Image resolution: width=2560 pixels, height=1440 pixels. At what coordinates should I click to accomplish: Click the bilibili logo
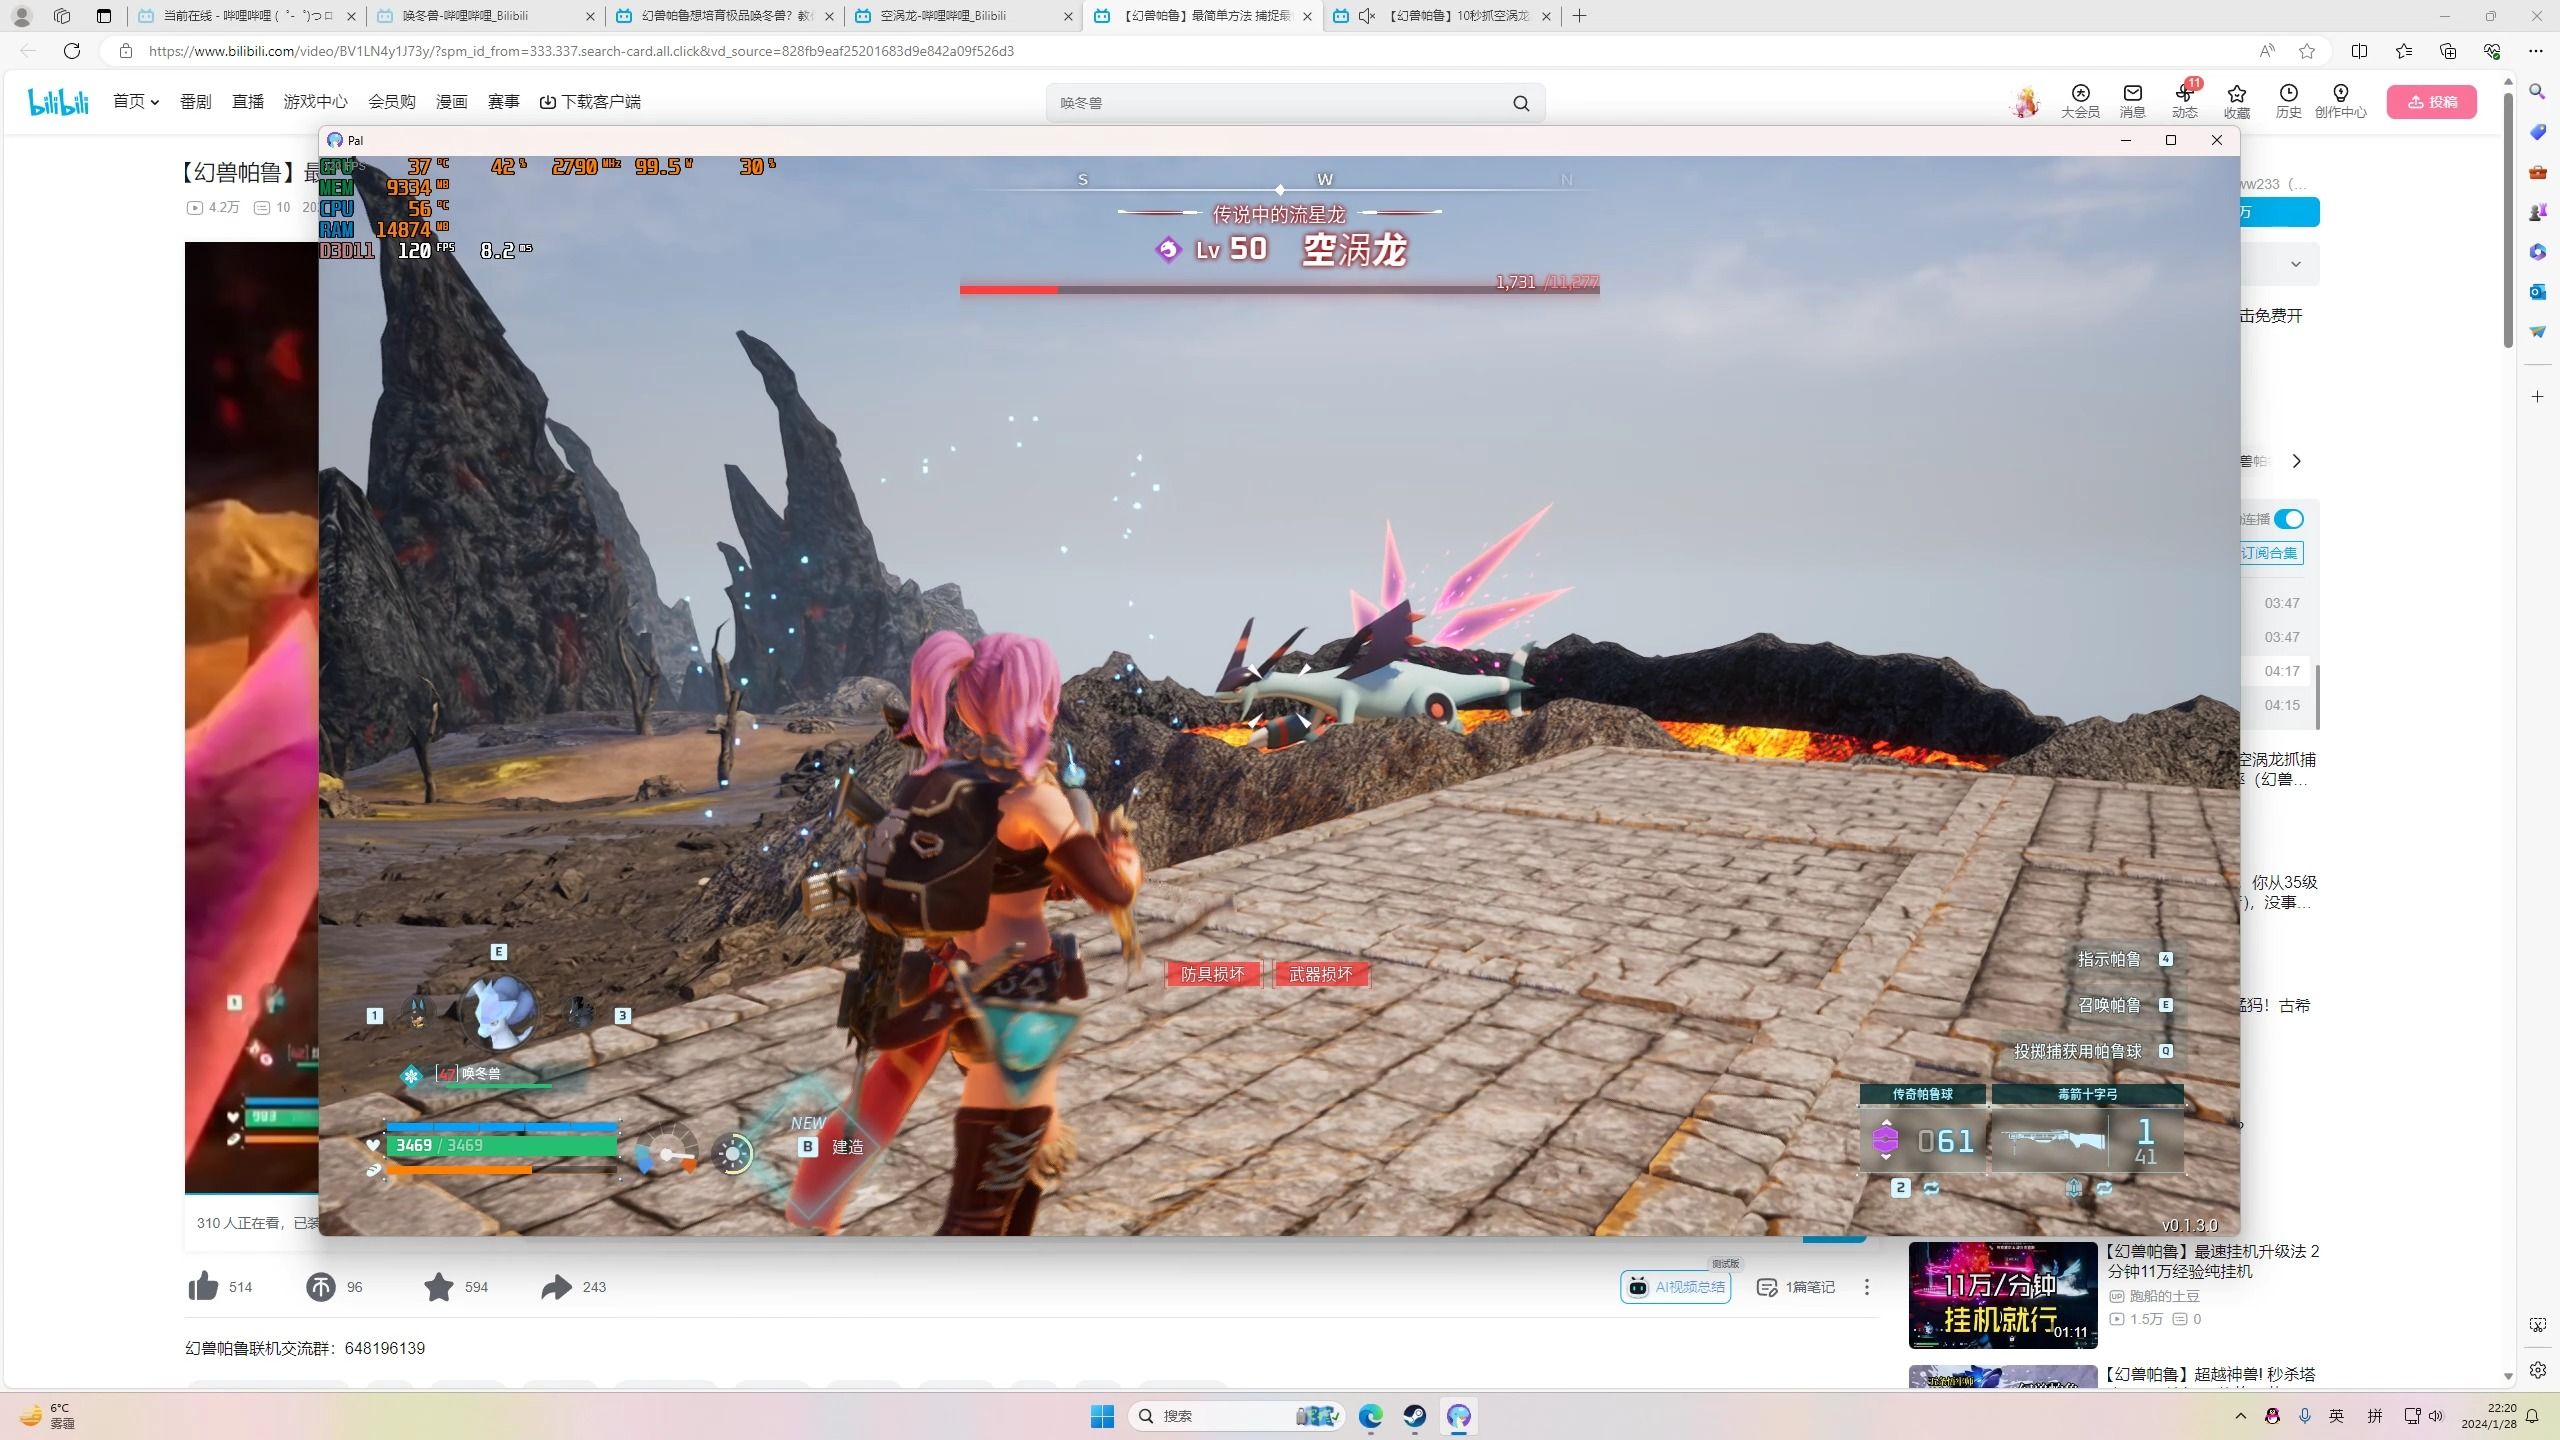[x=58, y=102]
